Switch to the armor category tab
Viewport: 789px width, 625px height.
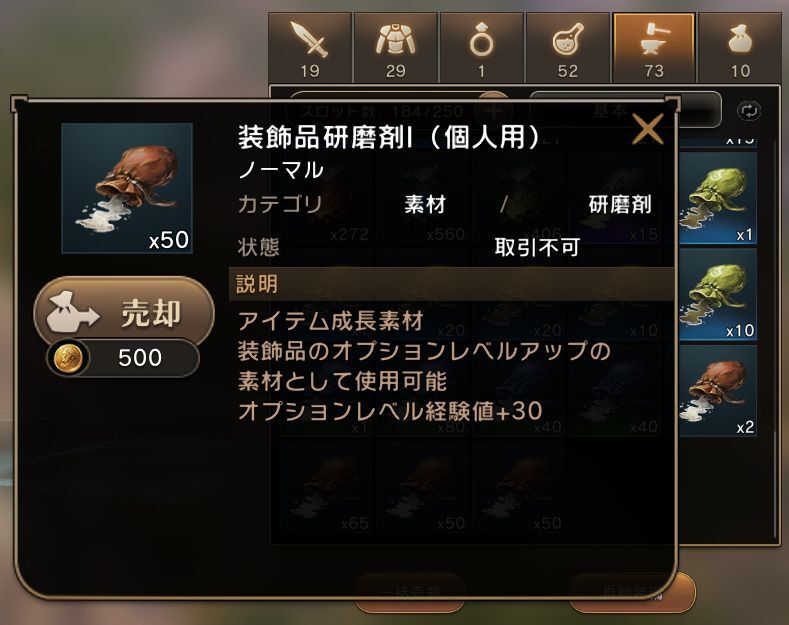tap(396, 48)
